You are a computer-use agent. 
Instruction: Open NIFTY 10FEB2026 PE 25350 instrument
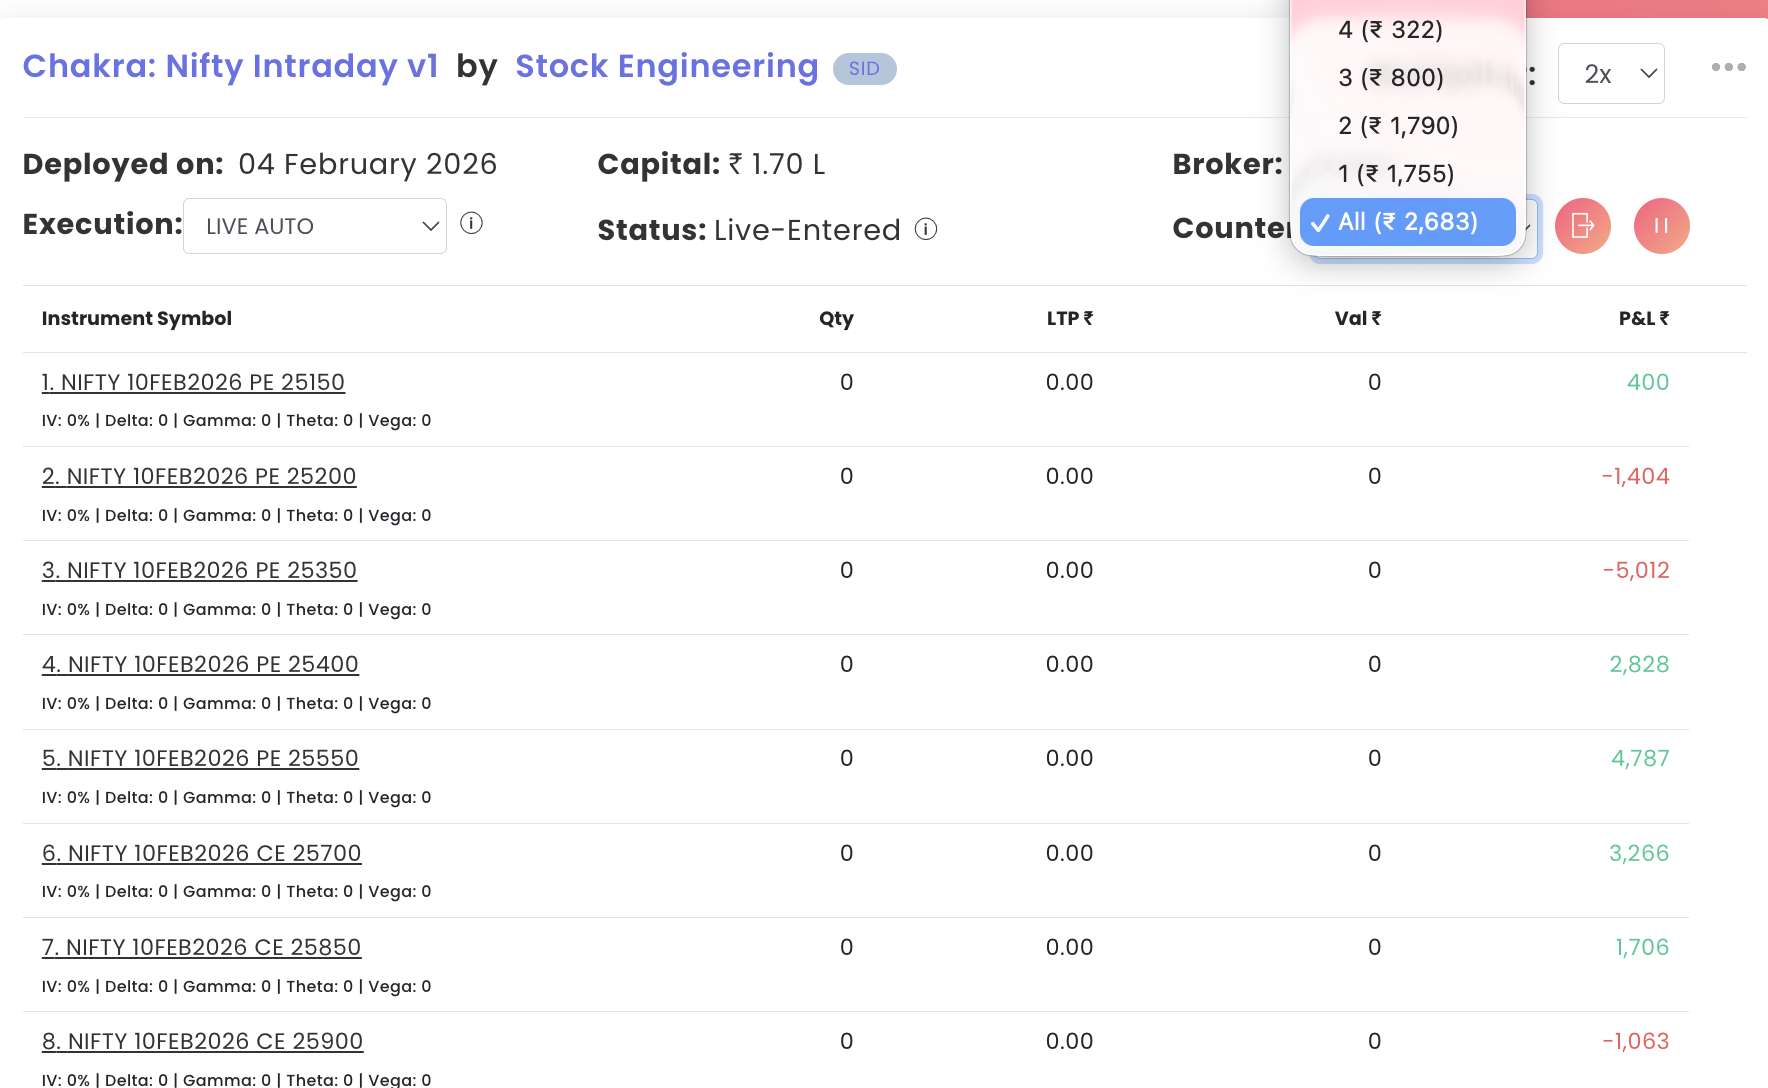(199, 570)
